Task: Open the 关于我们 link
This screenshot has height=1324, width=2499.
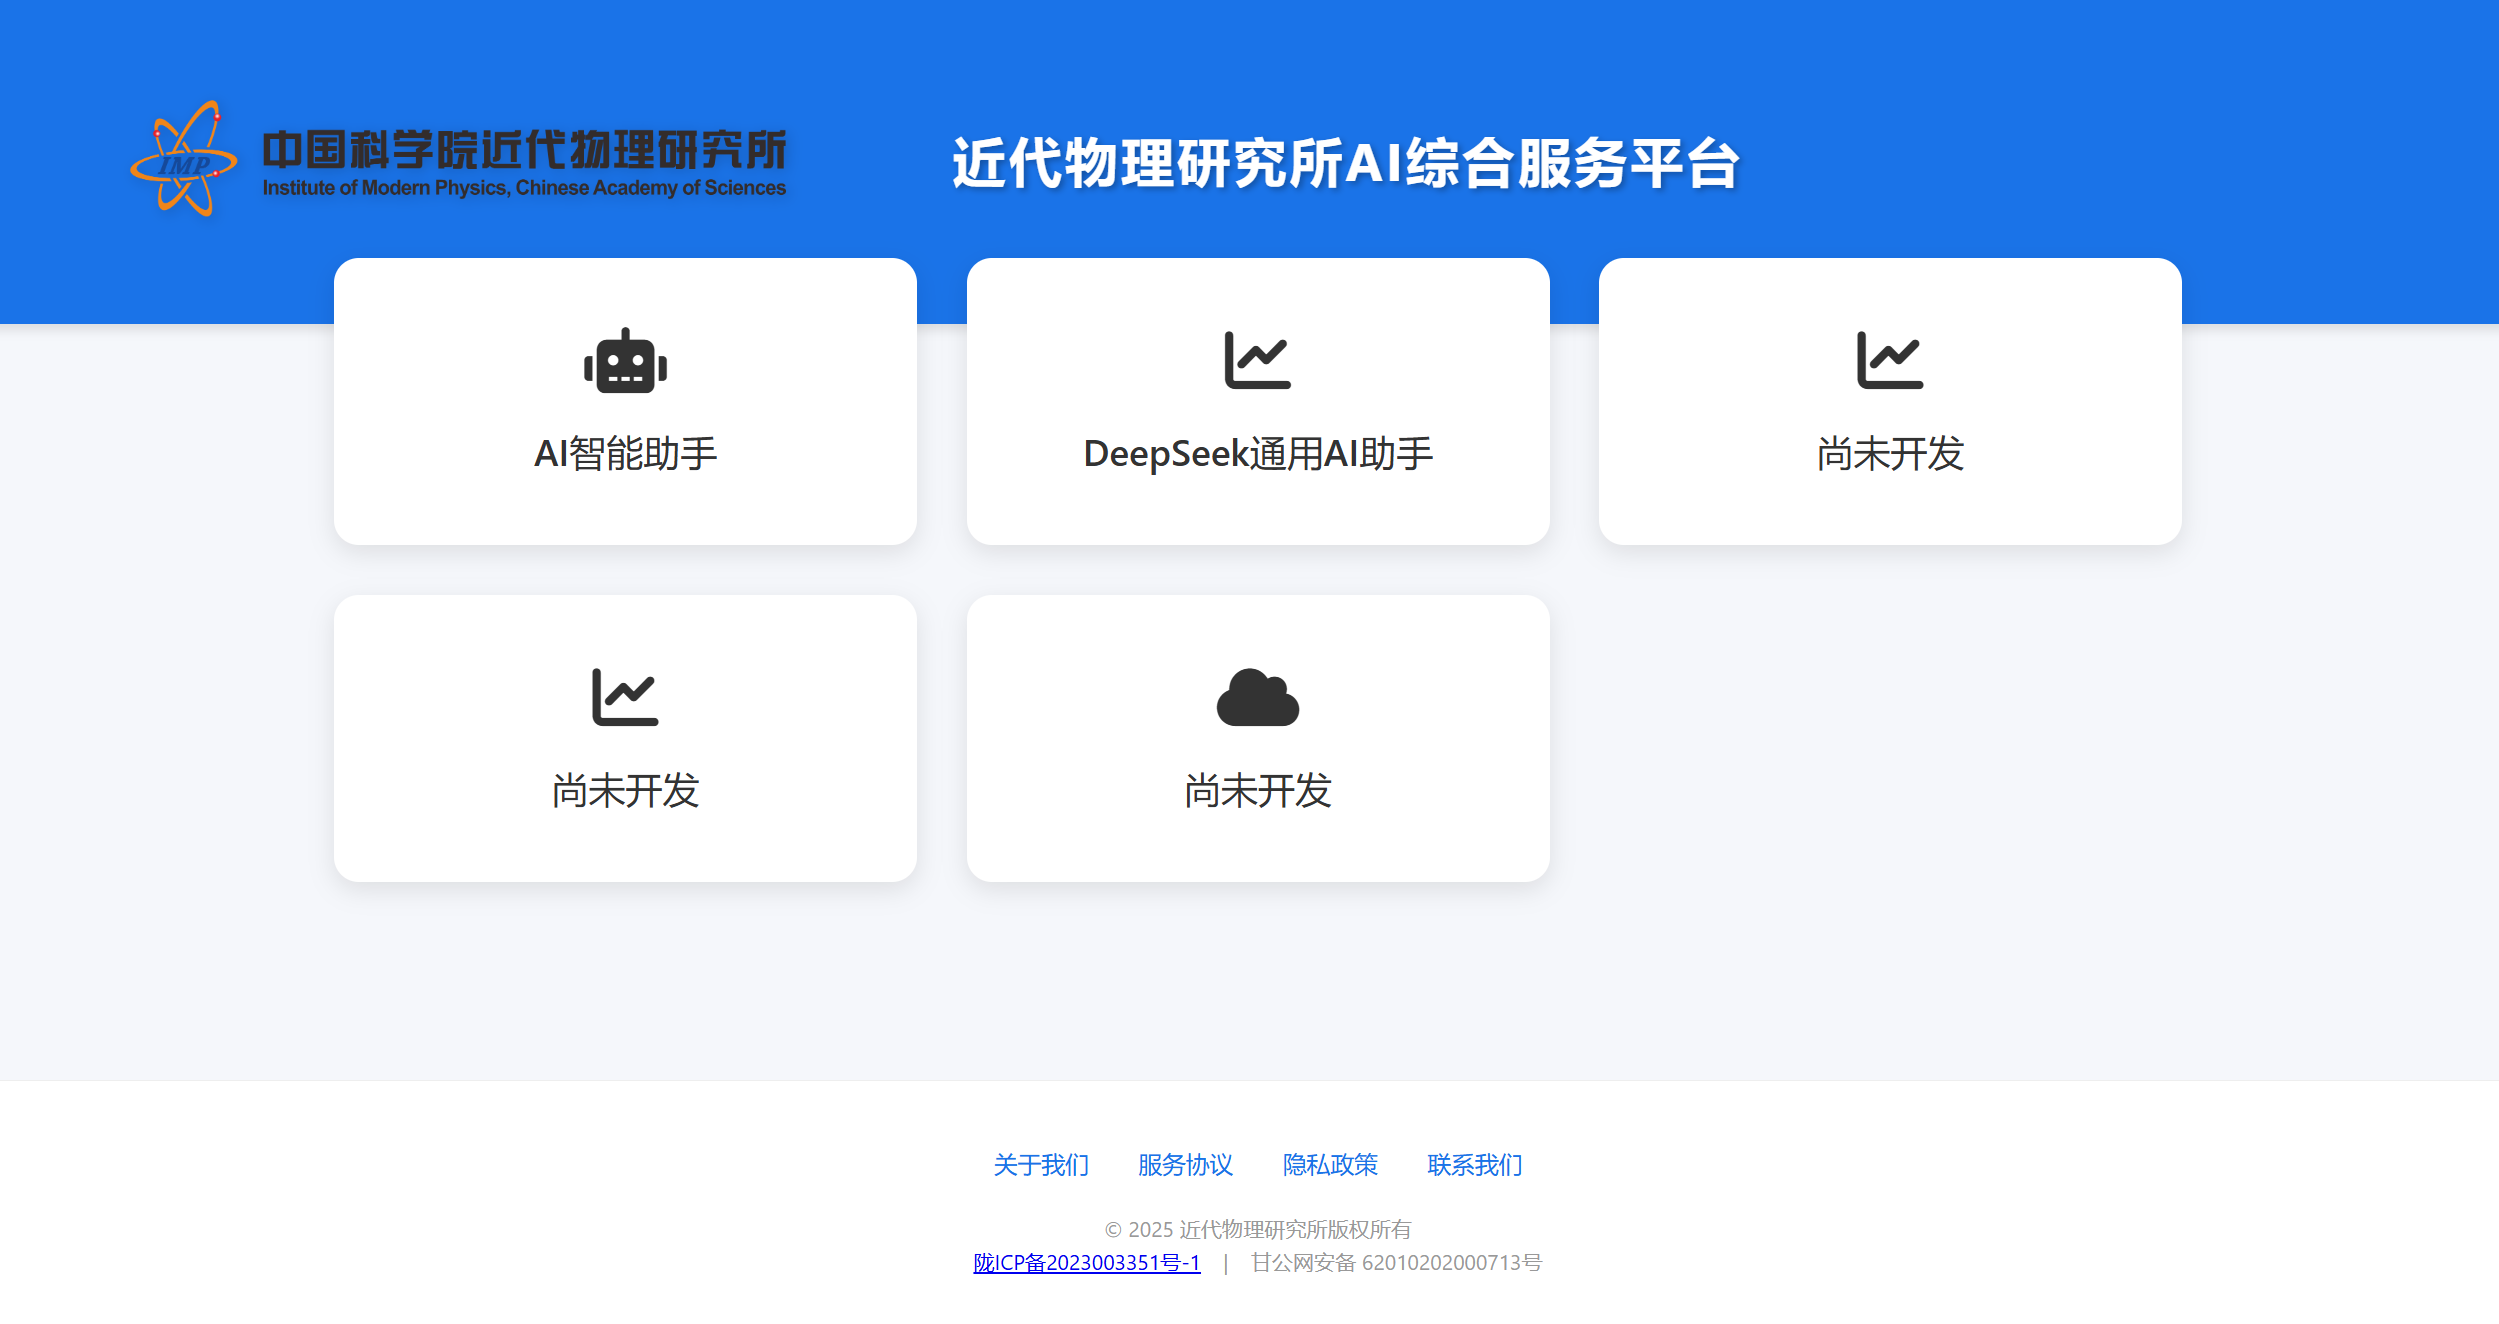Action: point(1041,1165)
